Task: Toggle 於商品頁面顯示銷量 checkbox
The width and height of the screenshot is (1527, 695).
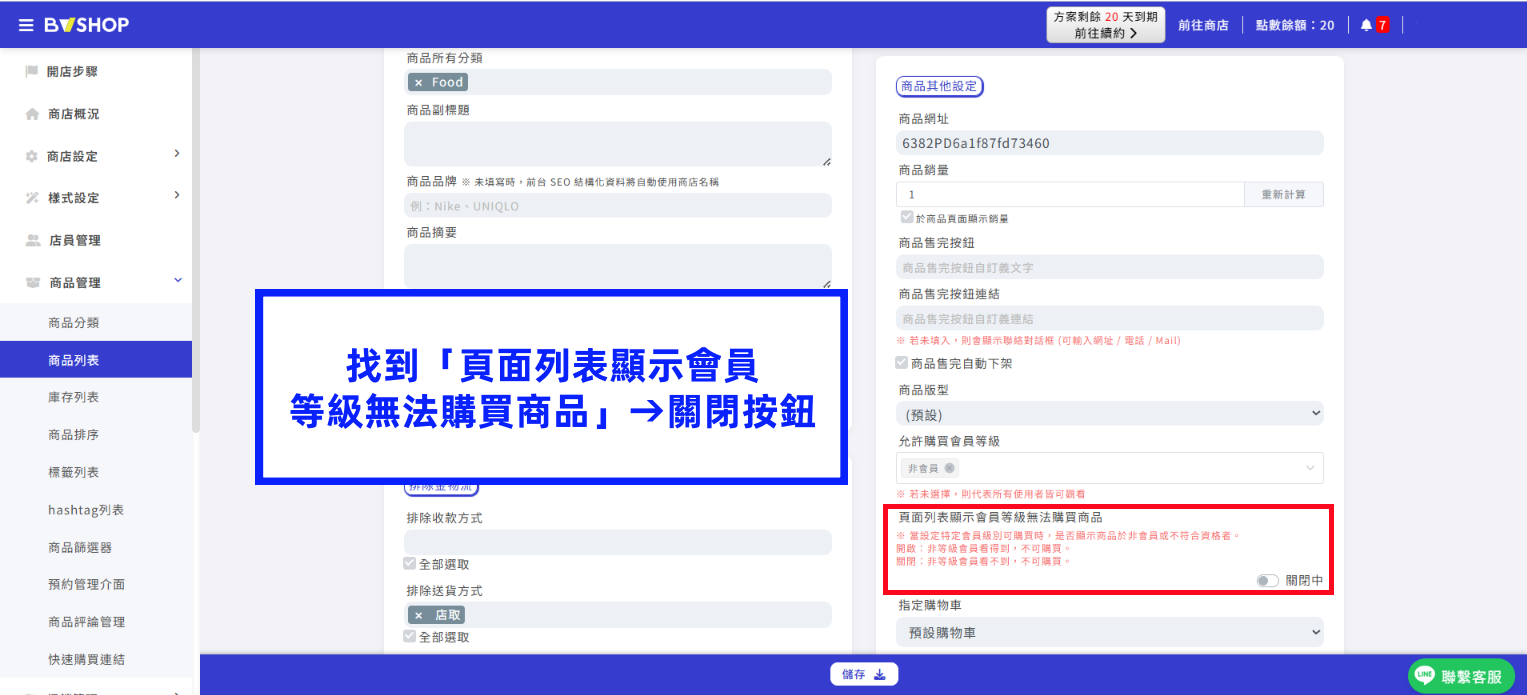Action: tap(906, 217)
